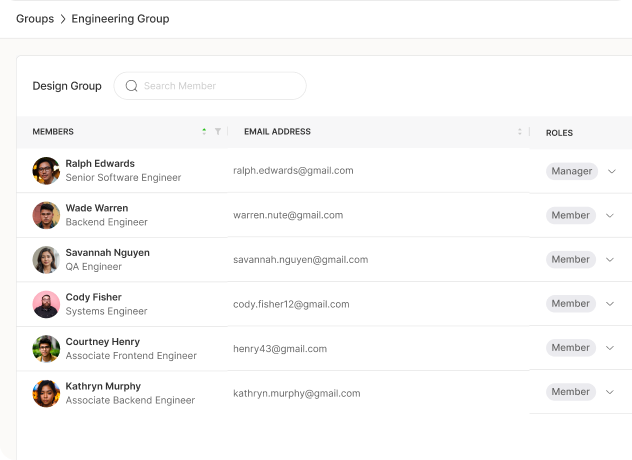Click the sort icon in Email Address column
The image size is (632, 460).
[519, 132]
